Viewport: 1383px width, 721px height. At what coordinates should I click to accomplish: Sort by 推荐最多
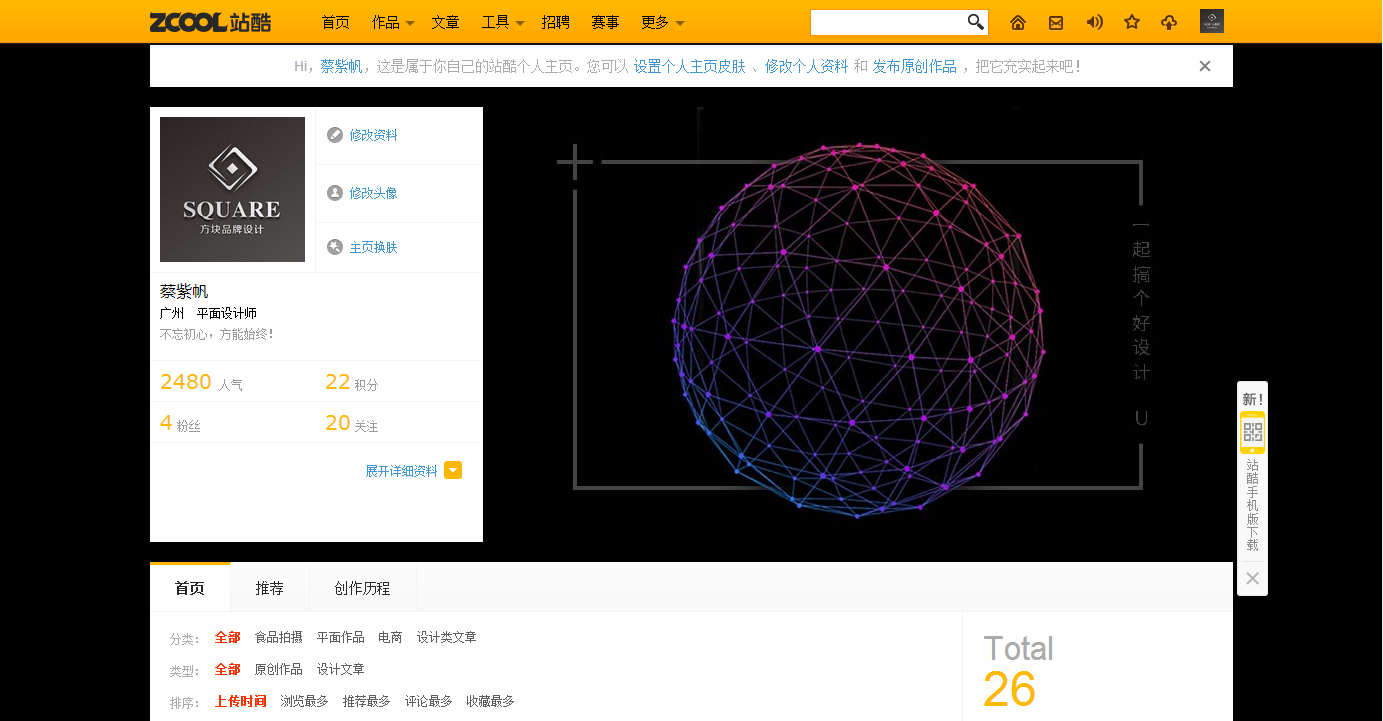(367, 701)
